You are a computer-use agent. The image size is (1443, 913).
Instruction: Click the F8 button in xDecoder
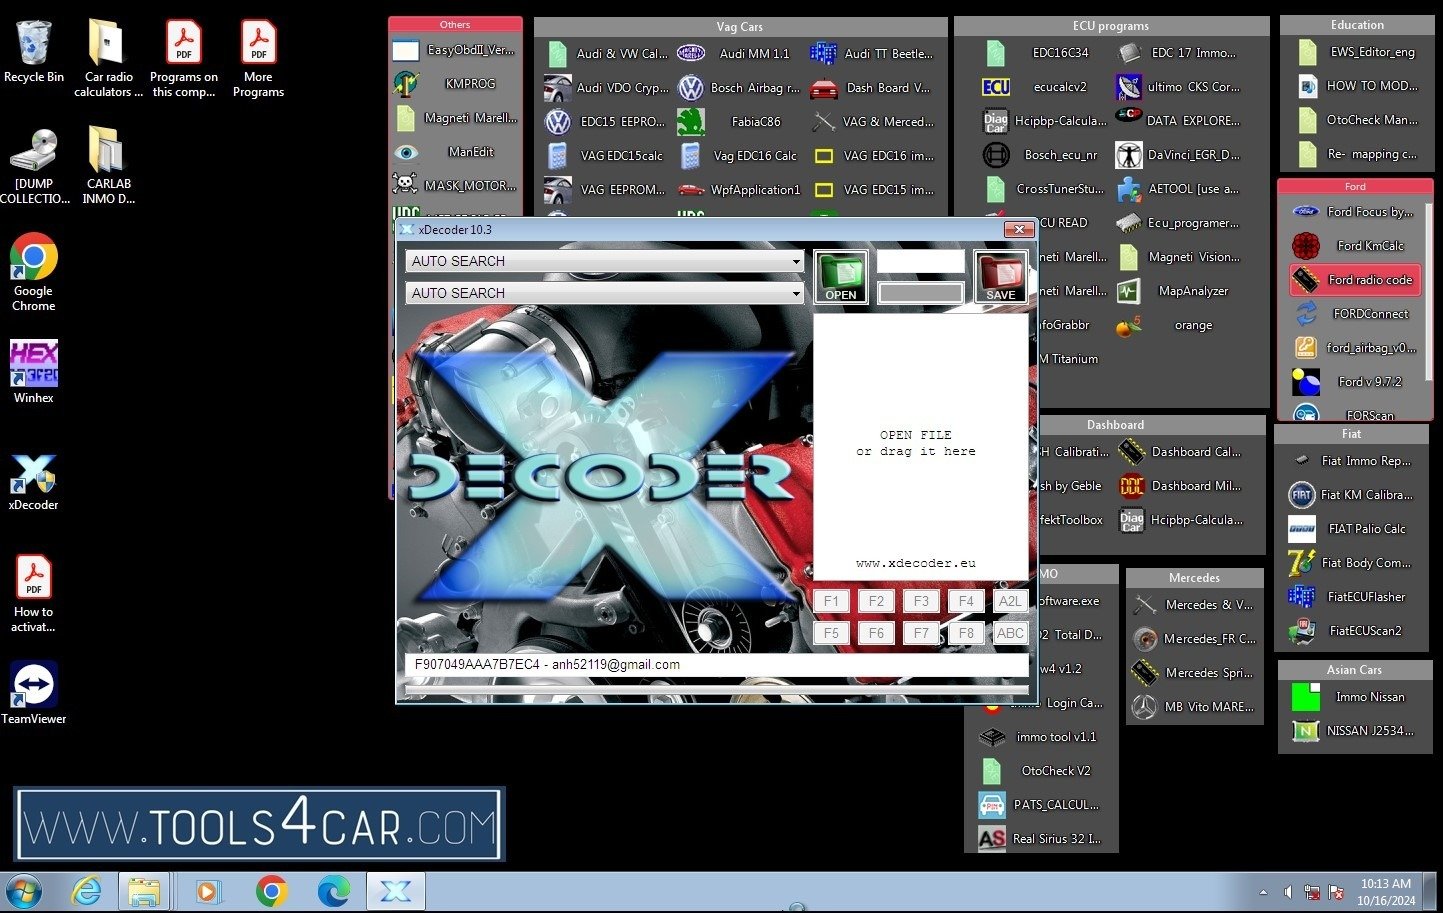[x=965, y=633]
